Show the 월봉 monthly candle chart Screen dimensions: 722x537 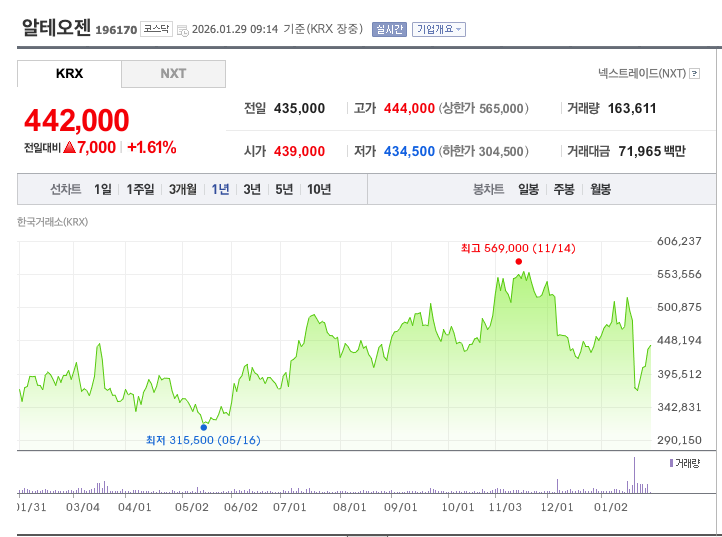(600, 189)
